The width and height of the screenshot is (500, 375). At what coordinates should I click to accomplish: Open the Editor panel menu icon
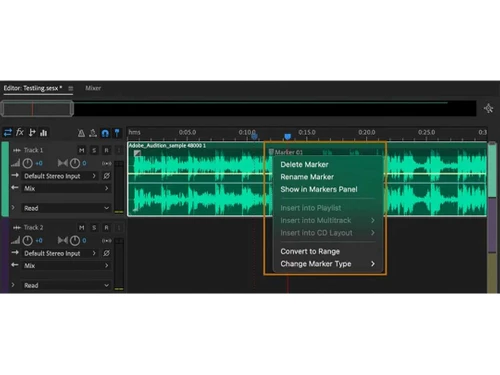click(x=71, y=88)
